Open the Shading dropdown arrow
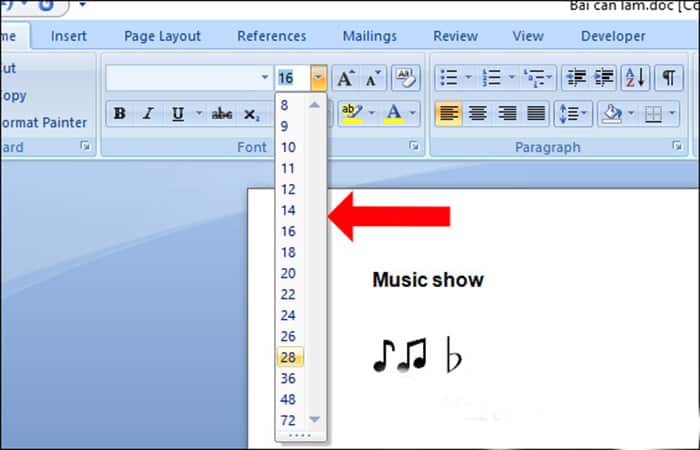The height and width of the screenshot is (450, 700). point(631,114)
